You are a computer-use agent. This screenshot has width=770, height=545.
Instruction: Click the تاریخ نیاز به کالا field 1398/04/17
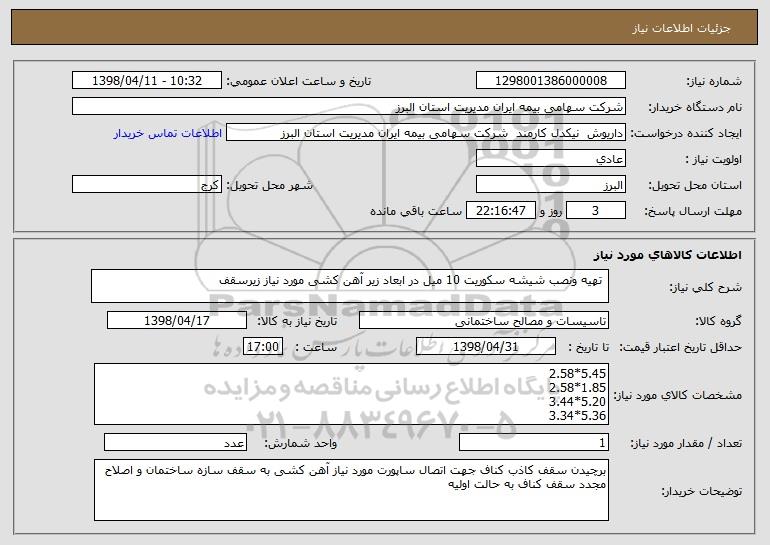click(x=177, y=320)
